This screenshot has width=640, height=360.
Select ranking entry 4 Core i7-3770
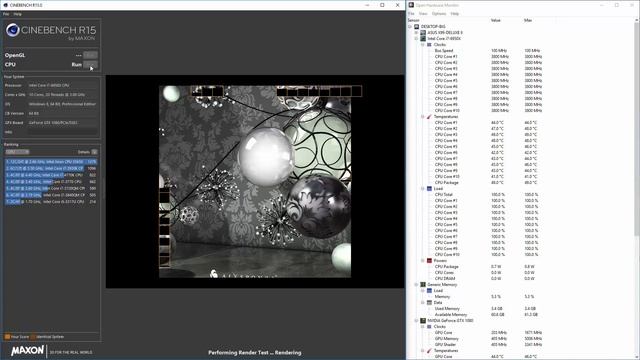point(51,182)
